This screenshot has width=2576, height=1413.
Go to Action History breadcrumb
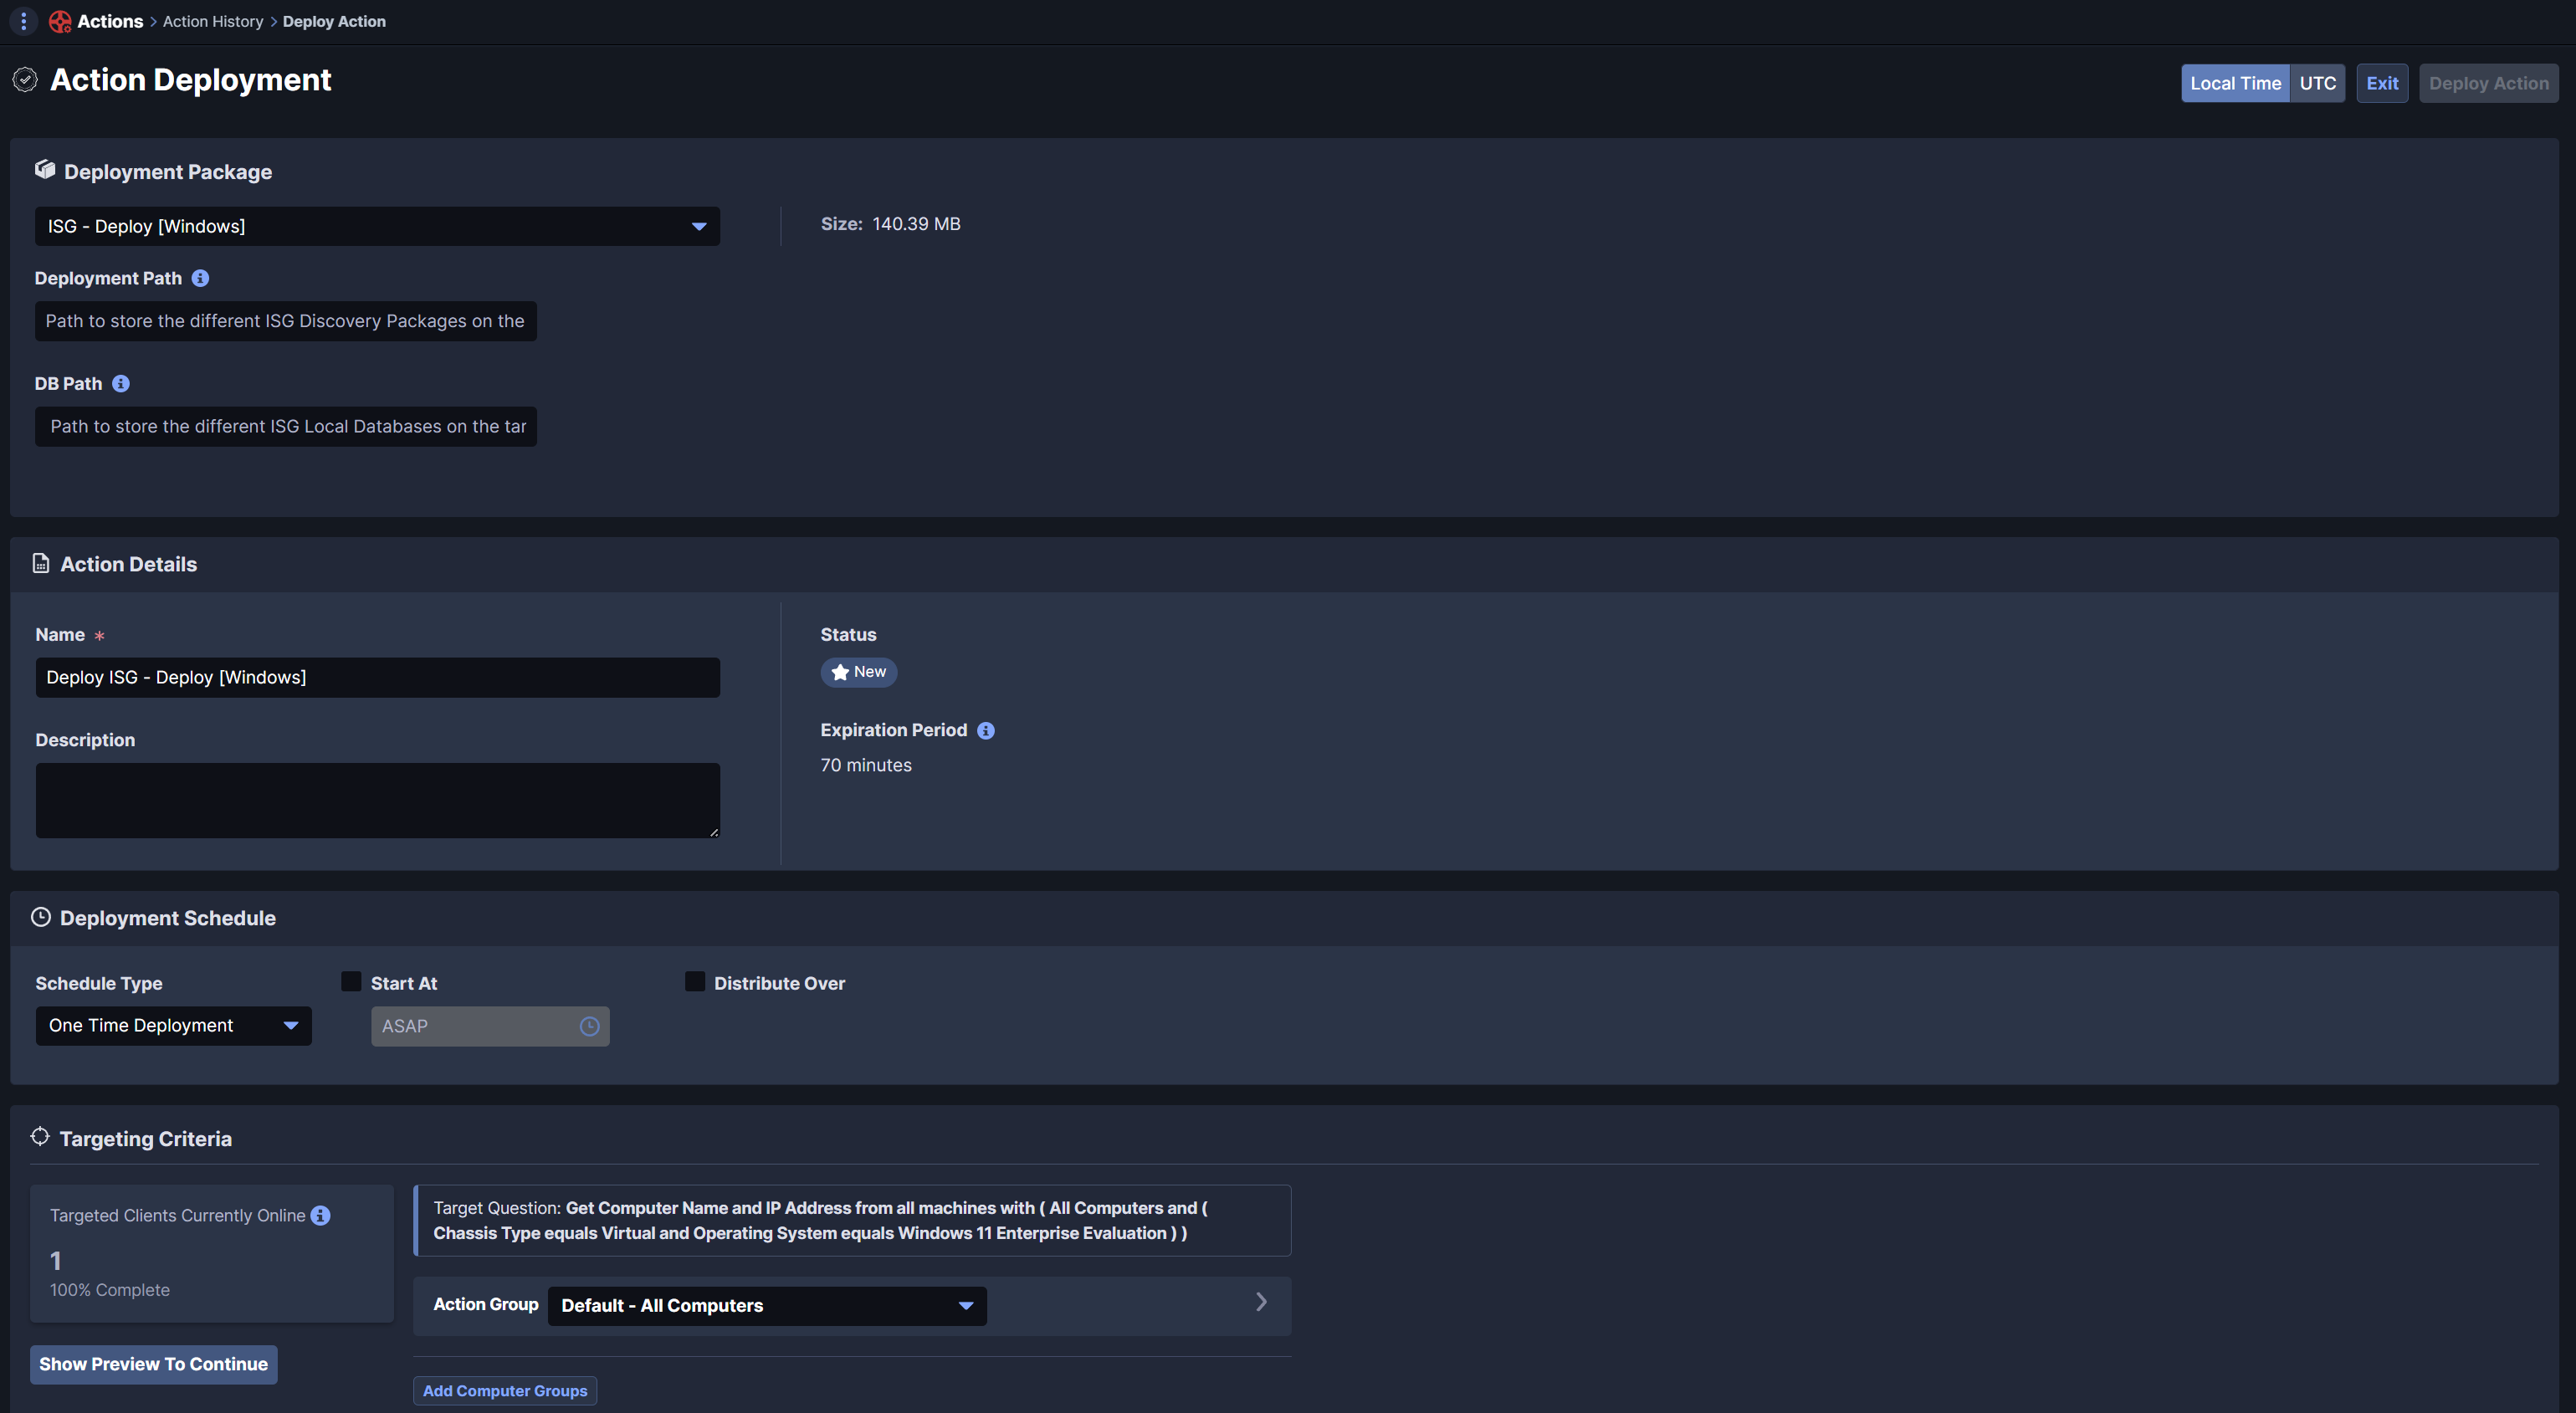pyautogui.click(x=213, y=21)
